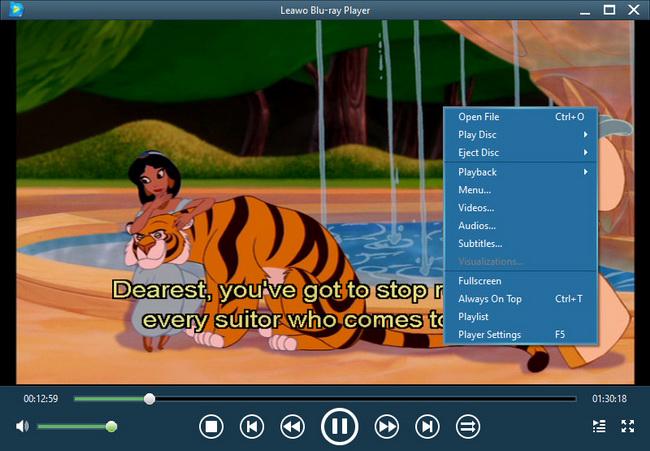
Task: Pause the movie
Action: (x=339, y=427)
